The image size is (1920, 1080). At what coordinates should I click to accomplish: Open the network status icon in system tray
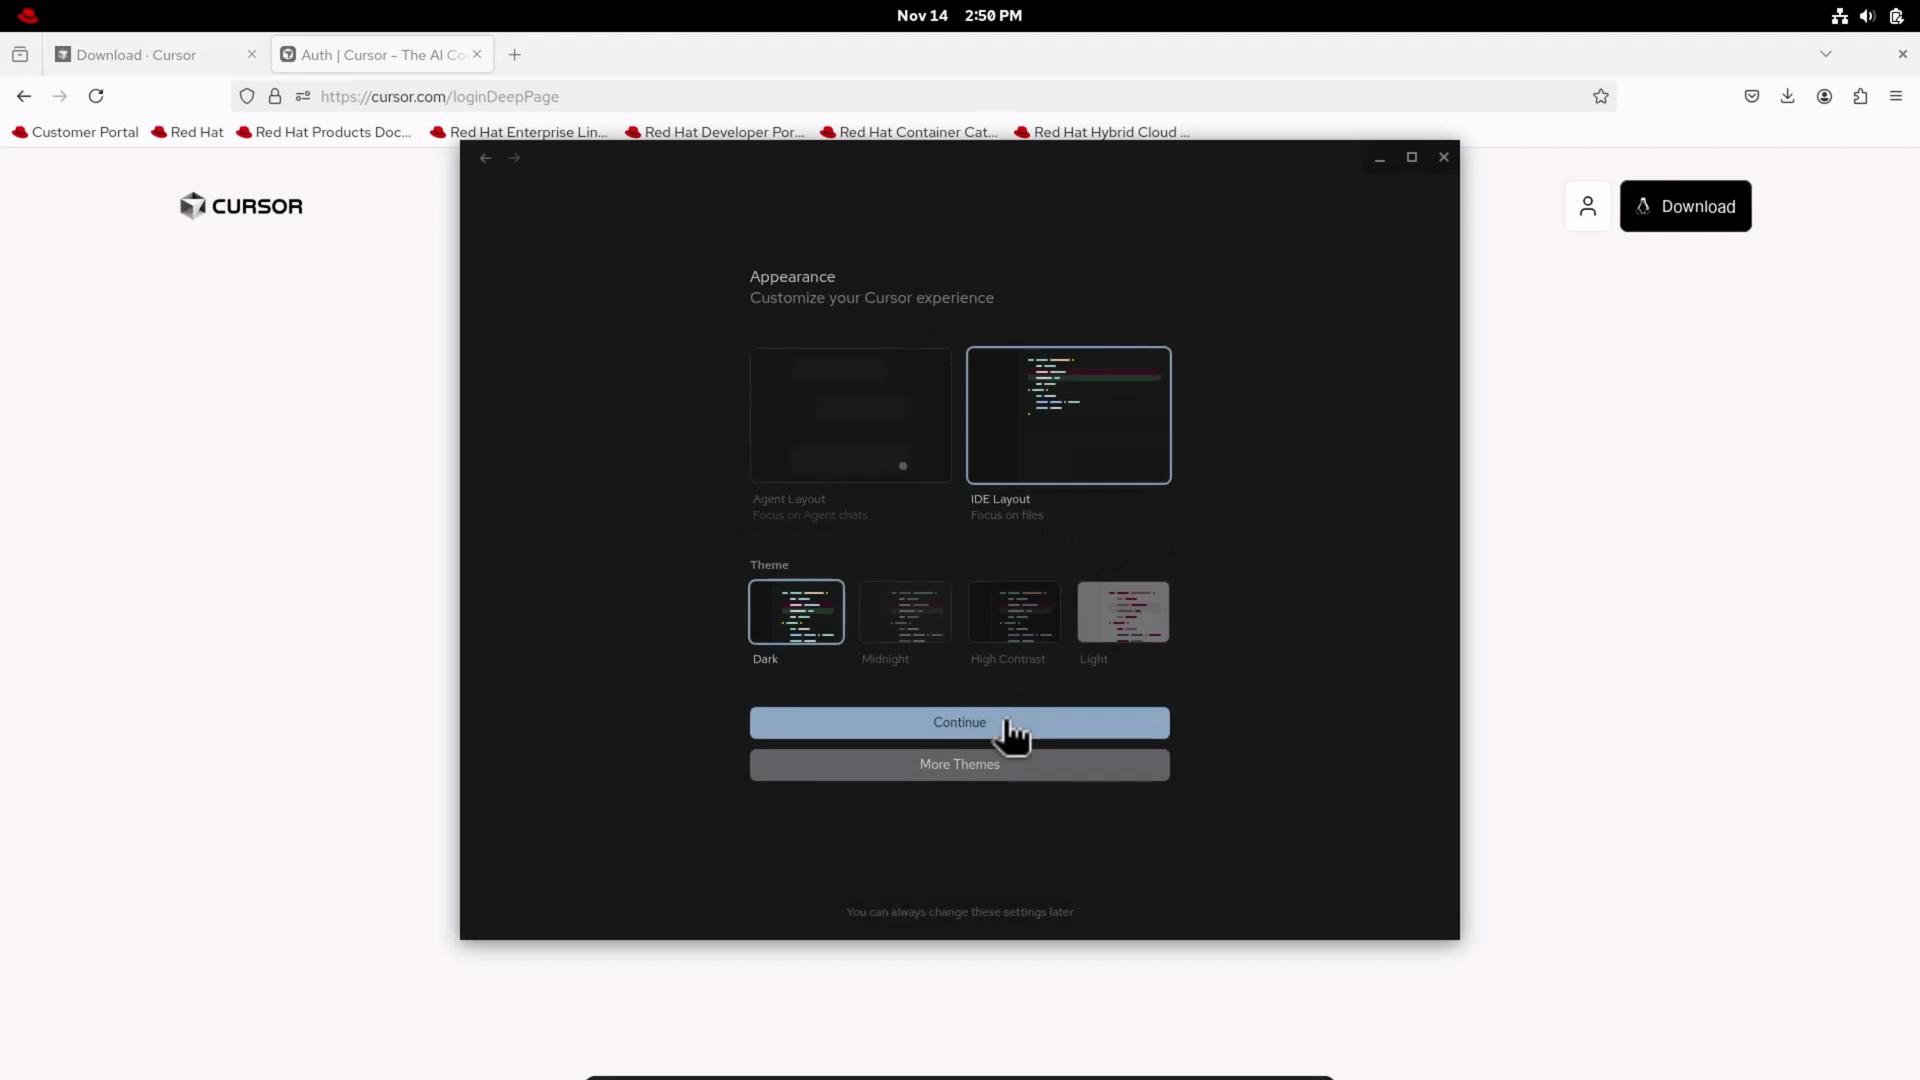[1839, 16]
